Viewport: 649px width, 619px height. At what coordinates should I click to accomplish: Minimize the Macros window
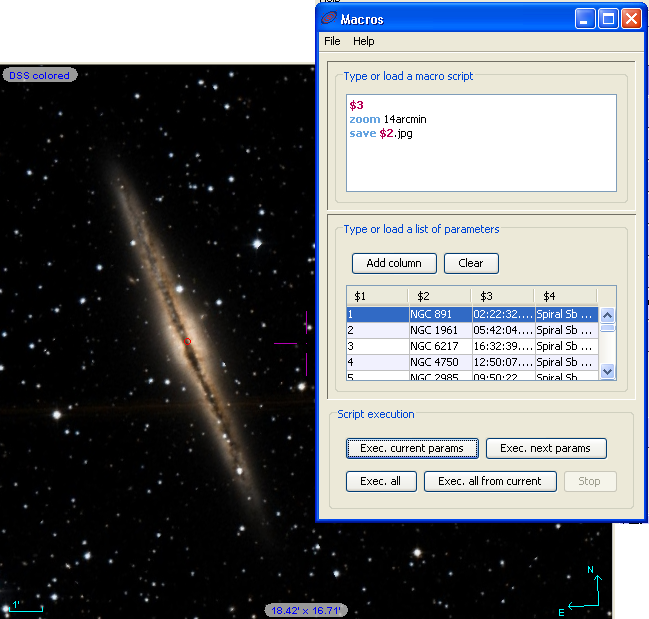click(x=585, y=19)
